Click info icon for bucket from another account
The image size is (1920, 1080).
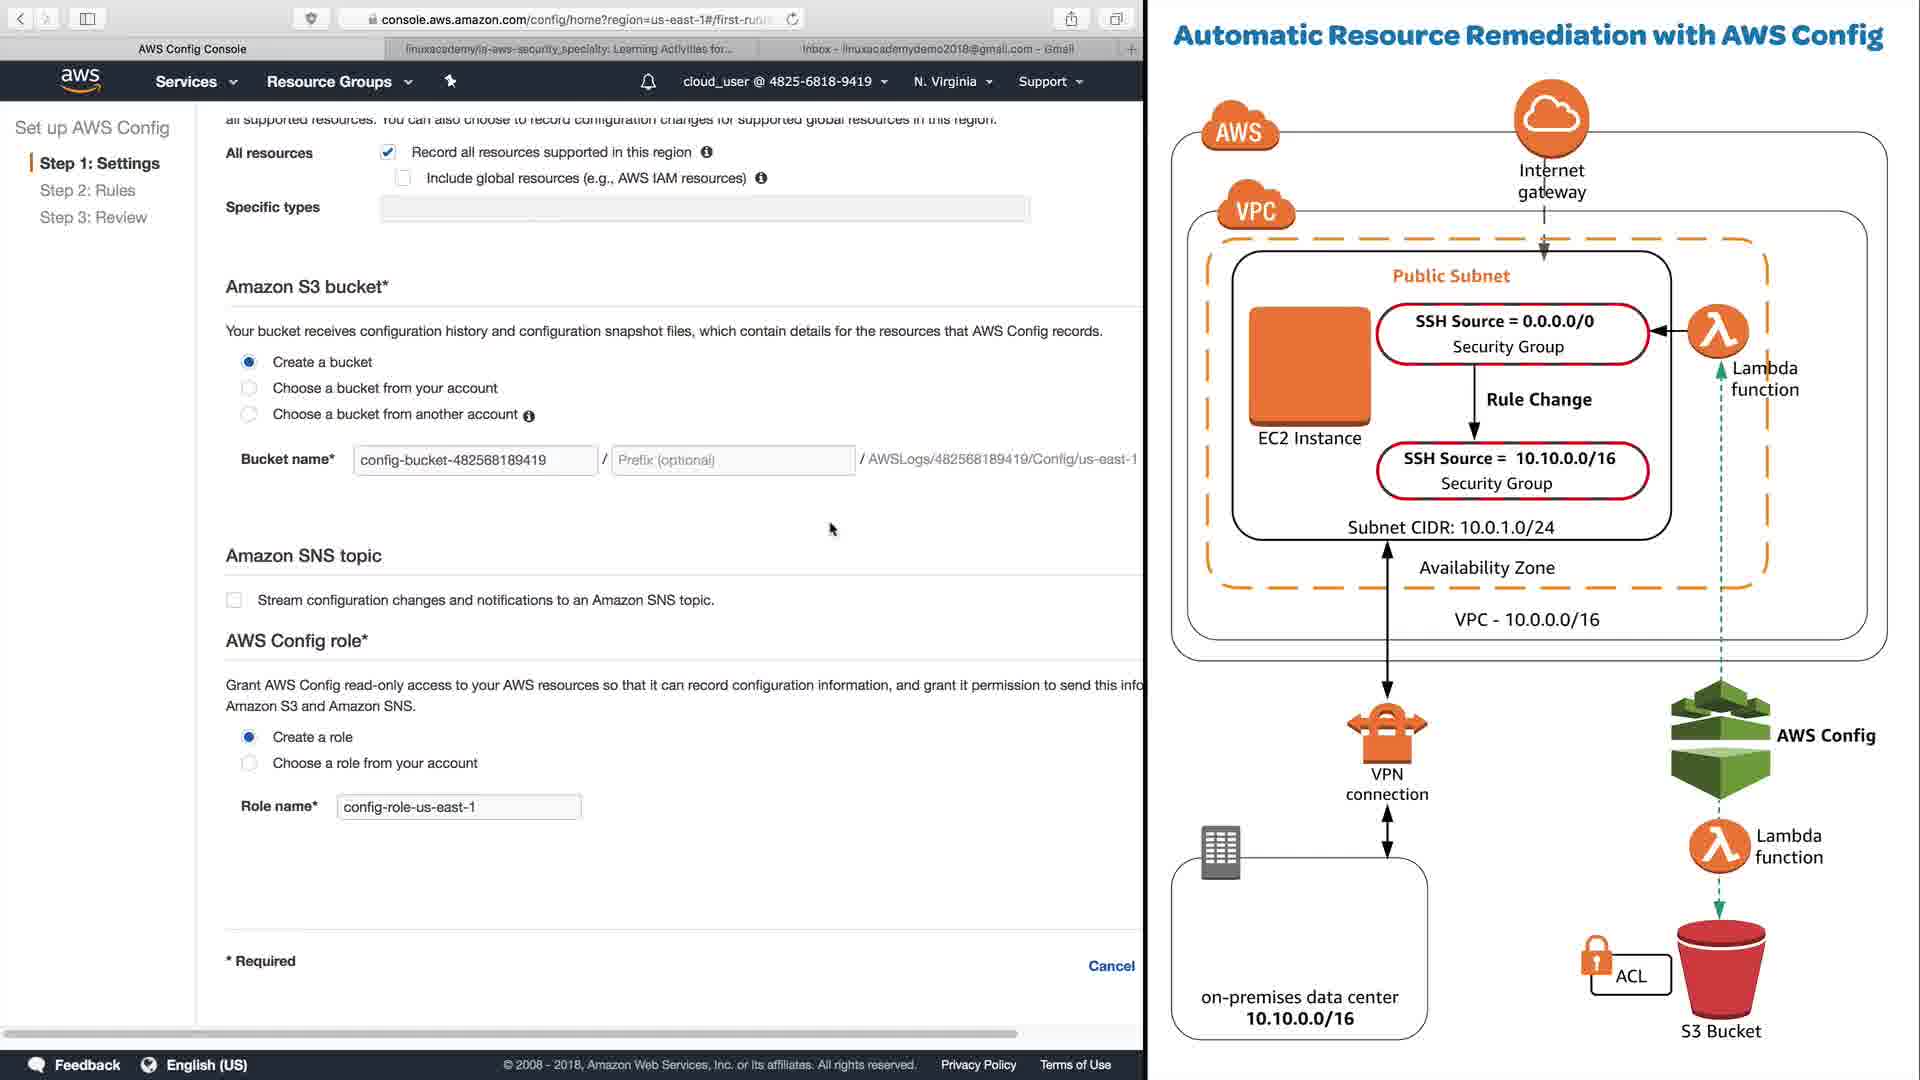(529, 416)
